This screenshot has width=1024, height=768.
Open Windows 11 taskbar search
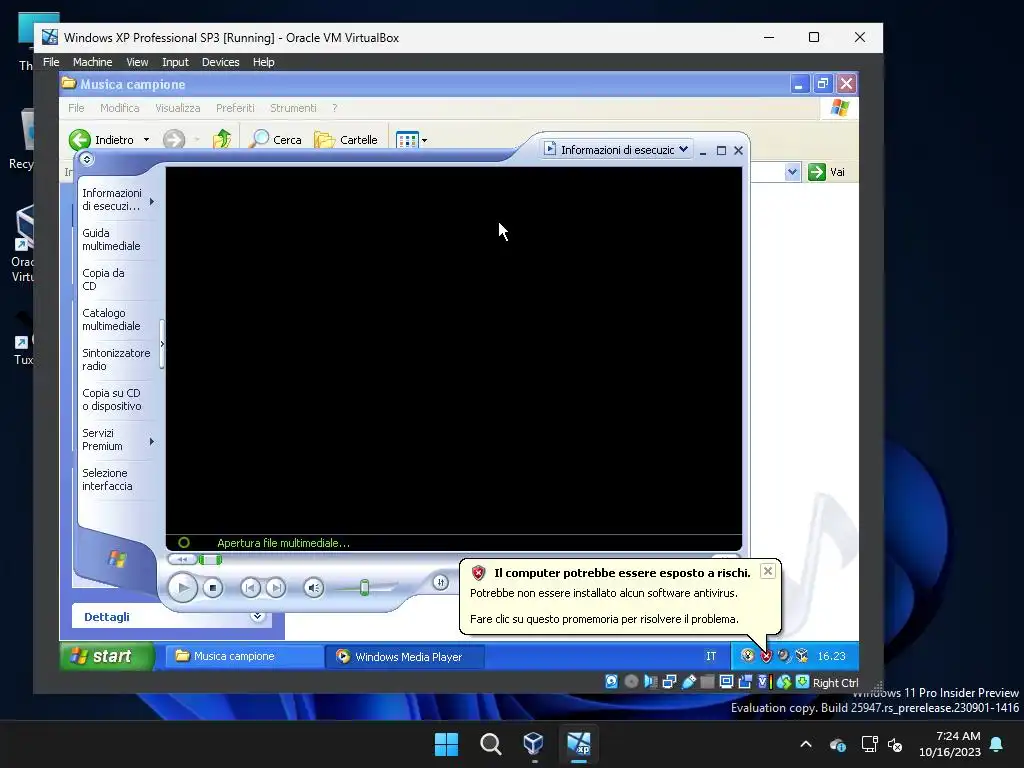tap(490, 744)
